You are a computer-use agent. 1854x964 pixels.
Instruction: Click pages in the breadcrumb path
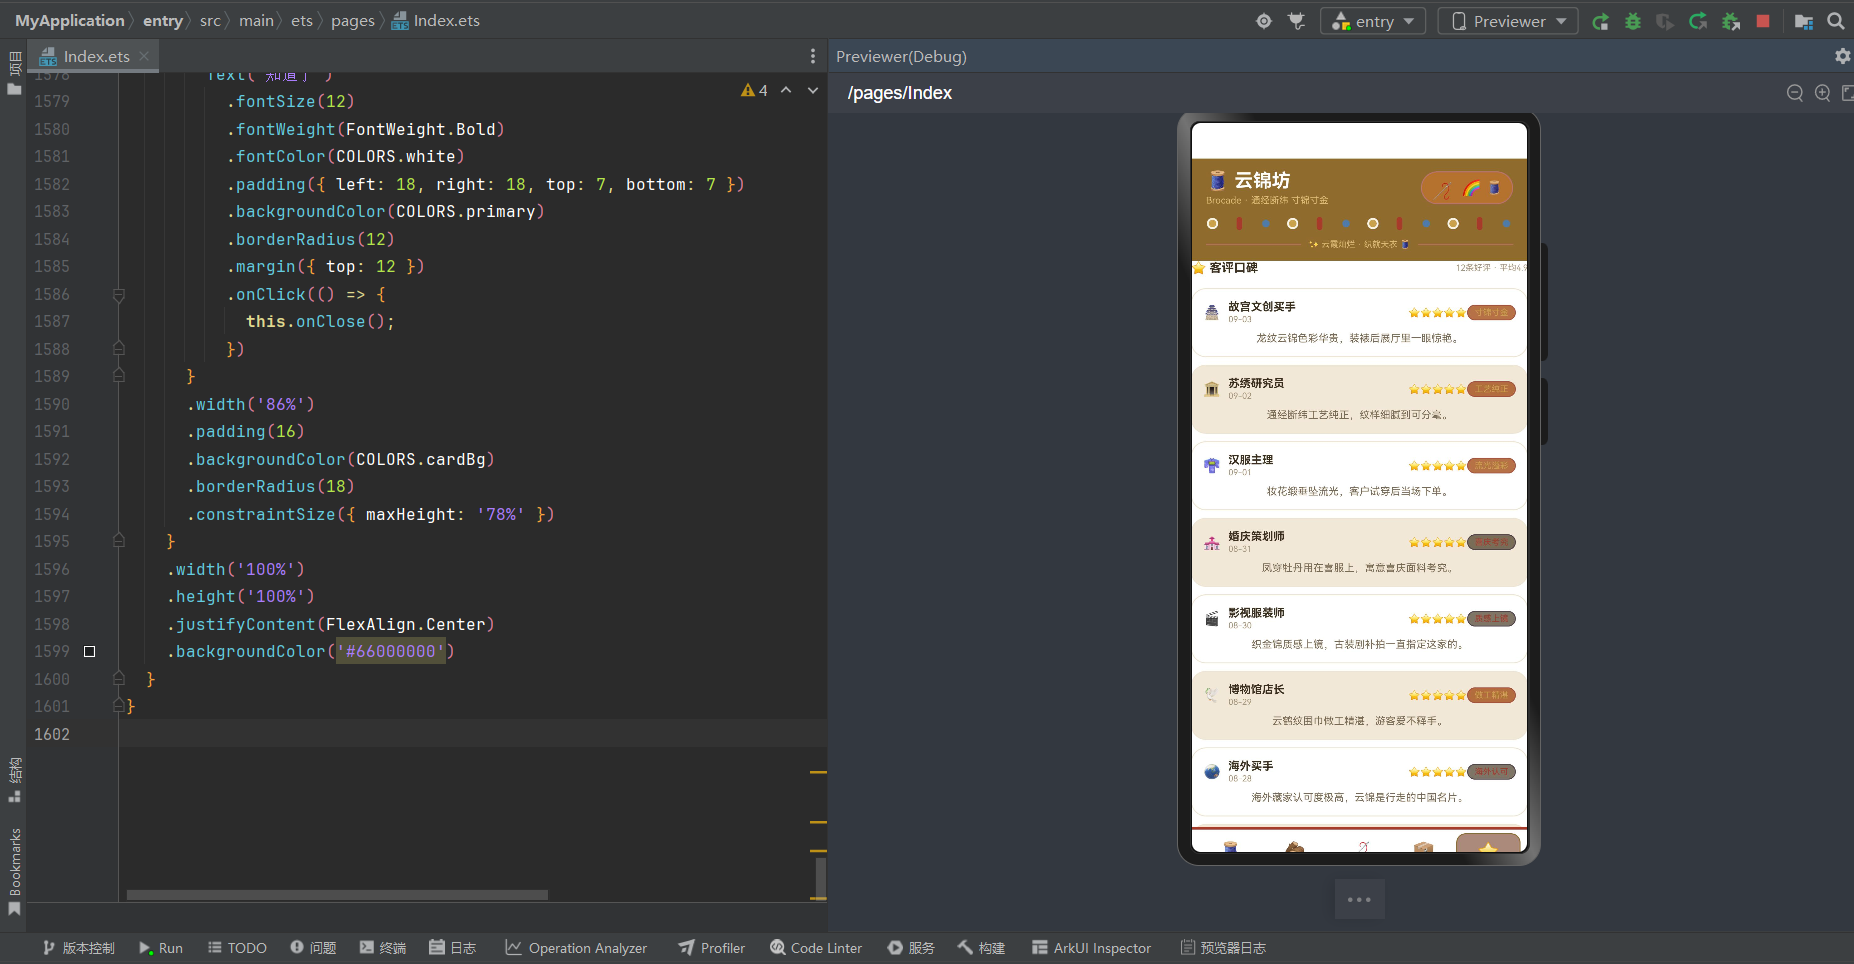353,20
